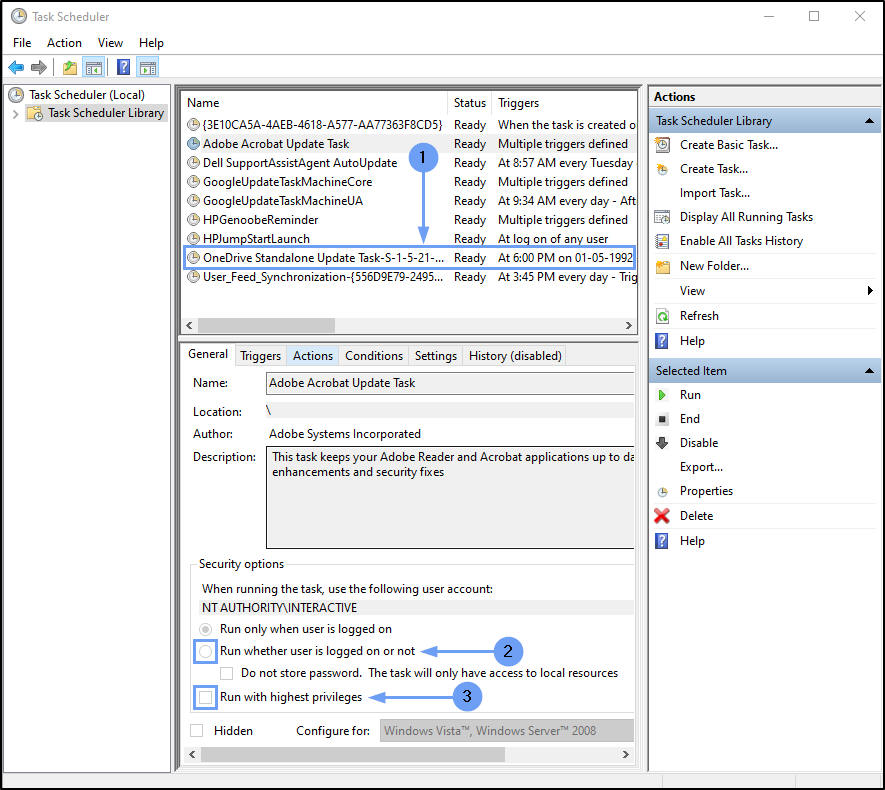The width and height of the screenshot is (885, 790).
Task: Enable Run with highest privileges checkbox
Action: pos(206,697)
